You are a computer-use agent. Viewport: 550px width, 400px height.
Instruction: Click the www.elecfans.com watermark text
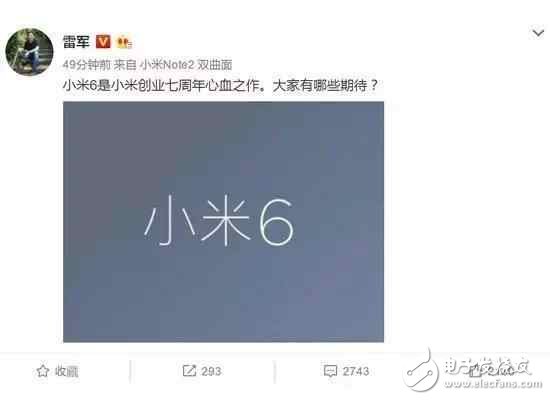pyautogui.click(x=493, y=384)
